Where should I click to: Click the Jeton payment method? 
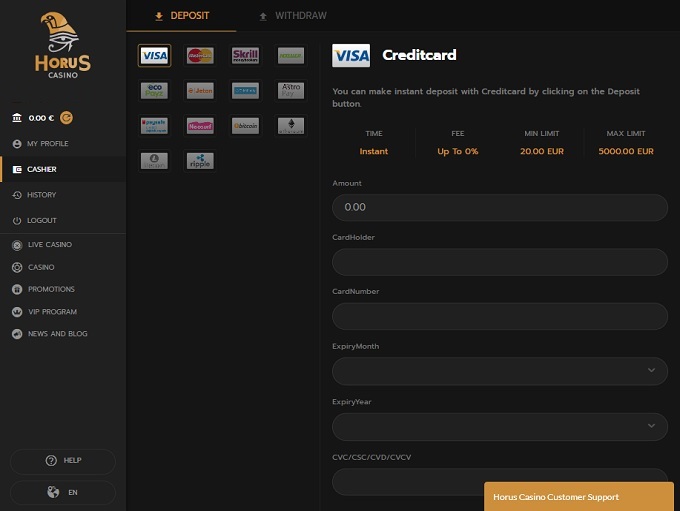click(199, 91)
